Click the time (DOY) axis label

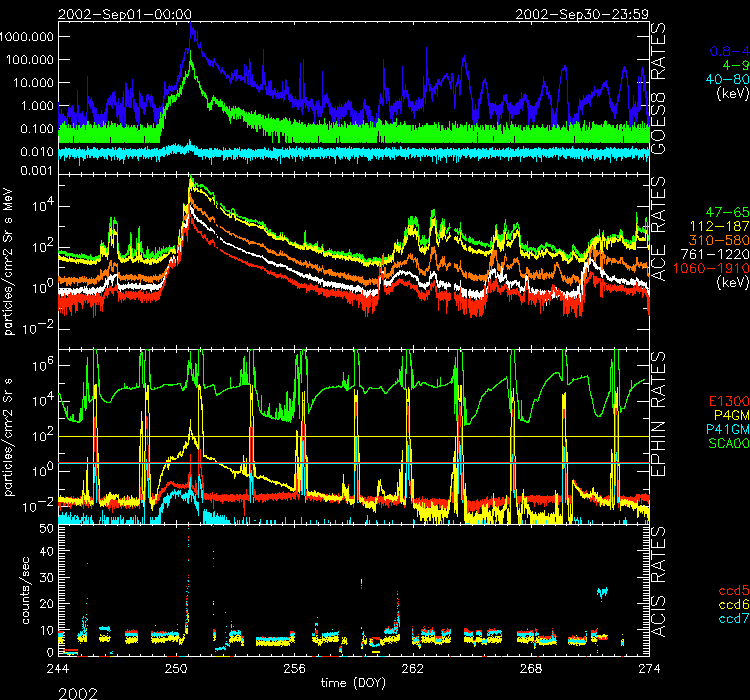click(353, 682)
